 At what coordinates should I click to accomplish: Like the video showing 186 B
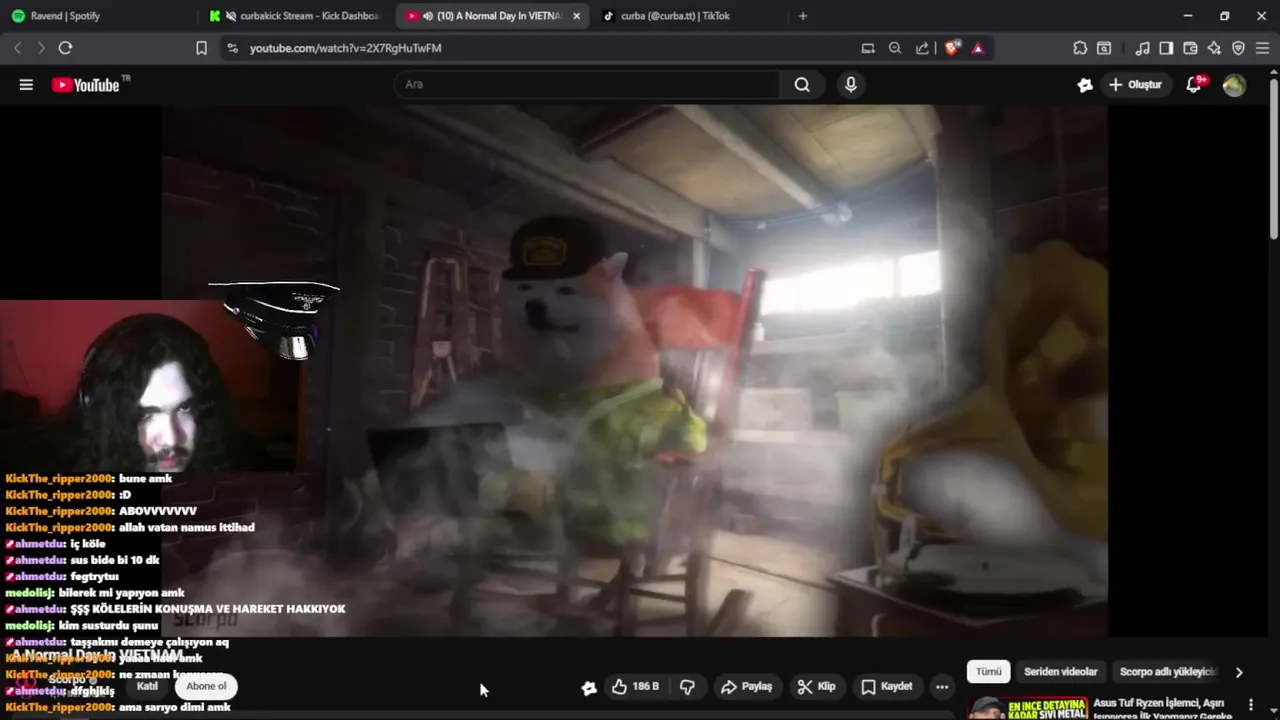pyautogui.click(x=635, y=687)
